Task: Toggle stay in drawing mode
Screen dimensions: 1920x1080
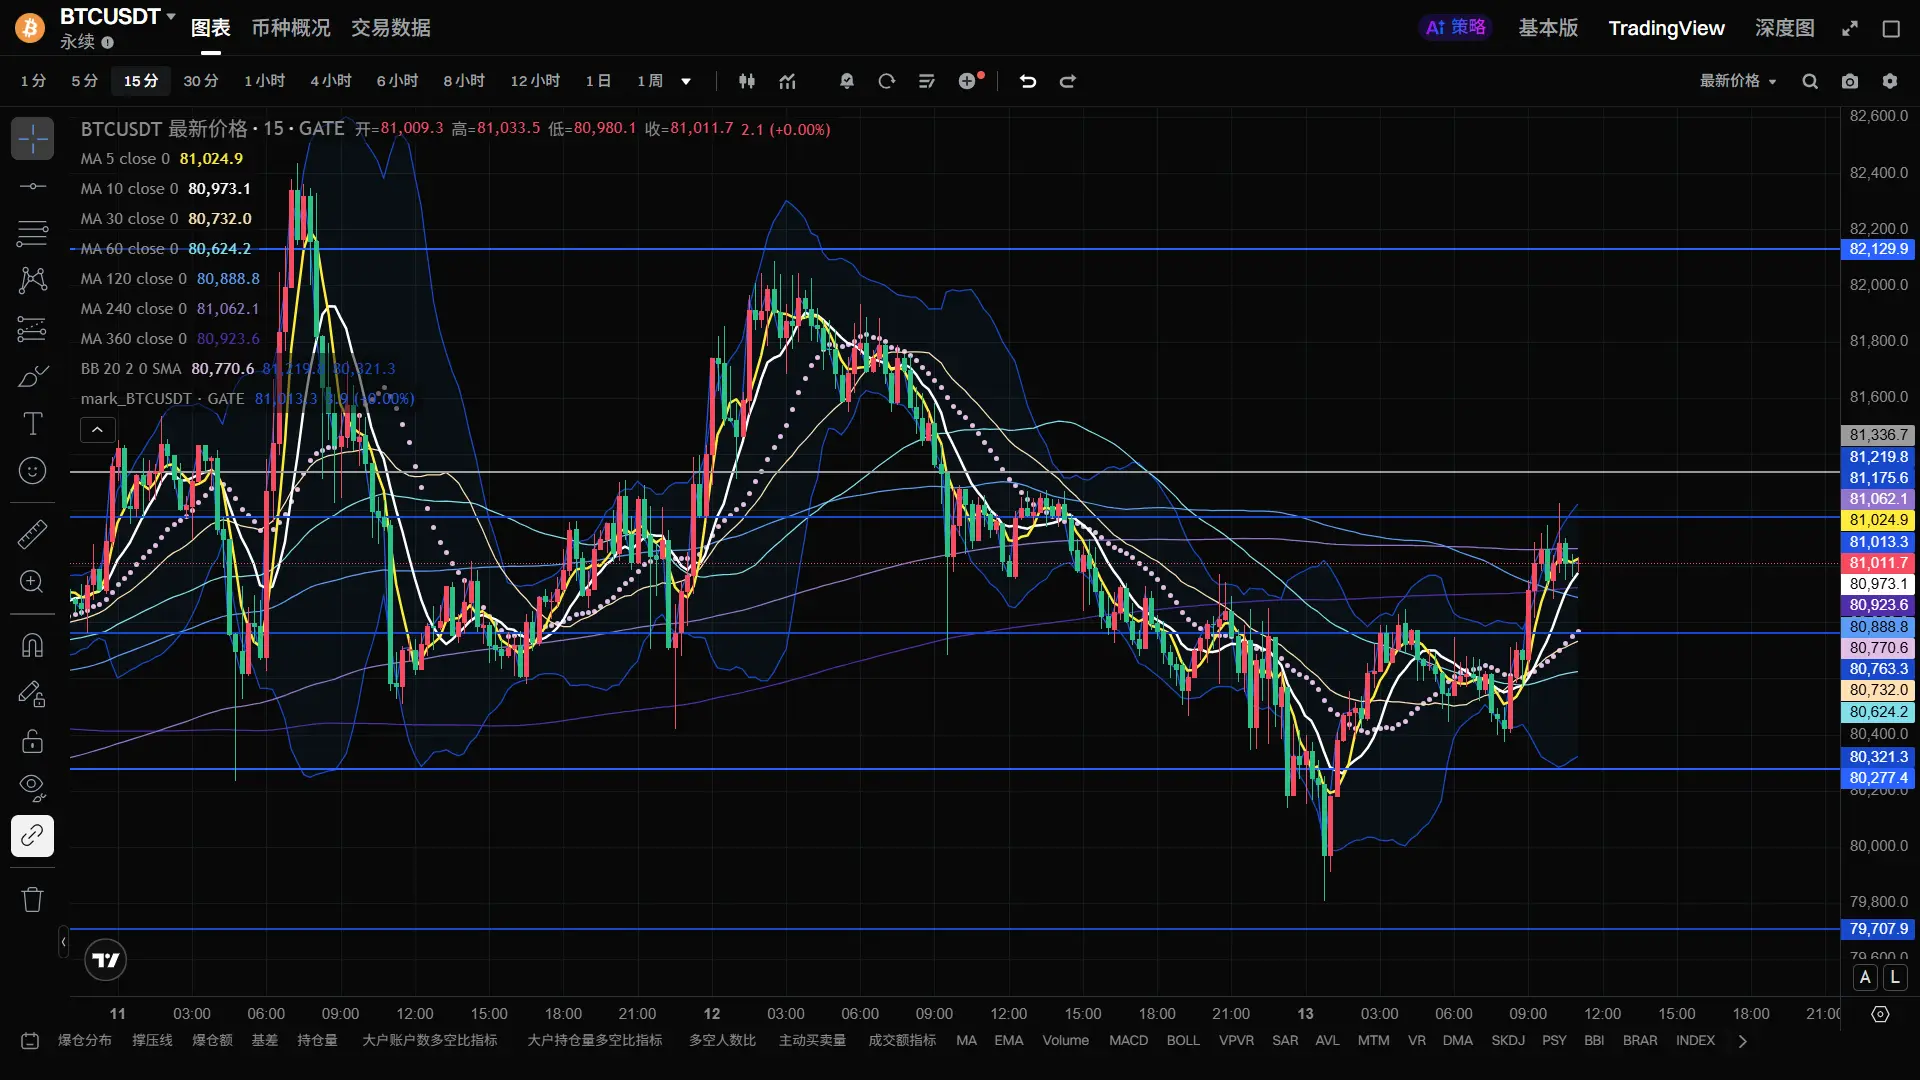Action: (32, 693)
